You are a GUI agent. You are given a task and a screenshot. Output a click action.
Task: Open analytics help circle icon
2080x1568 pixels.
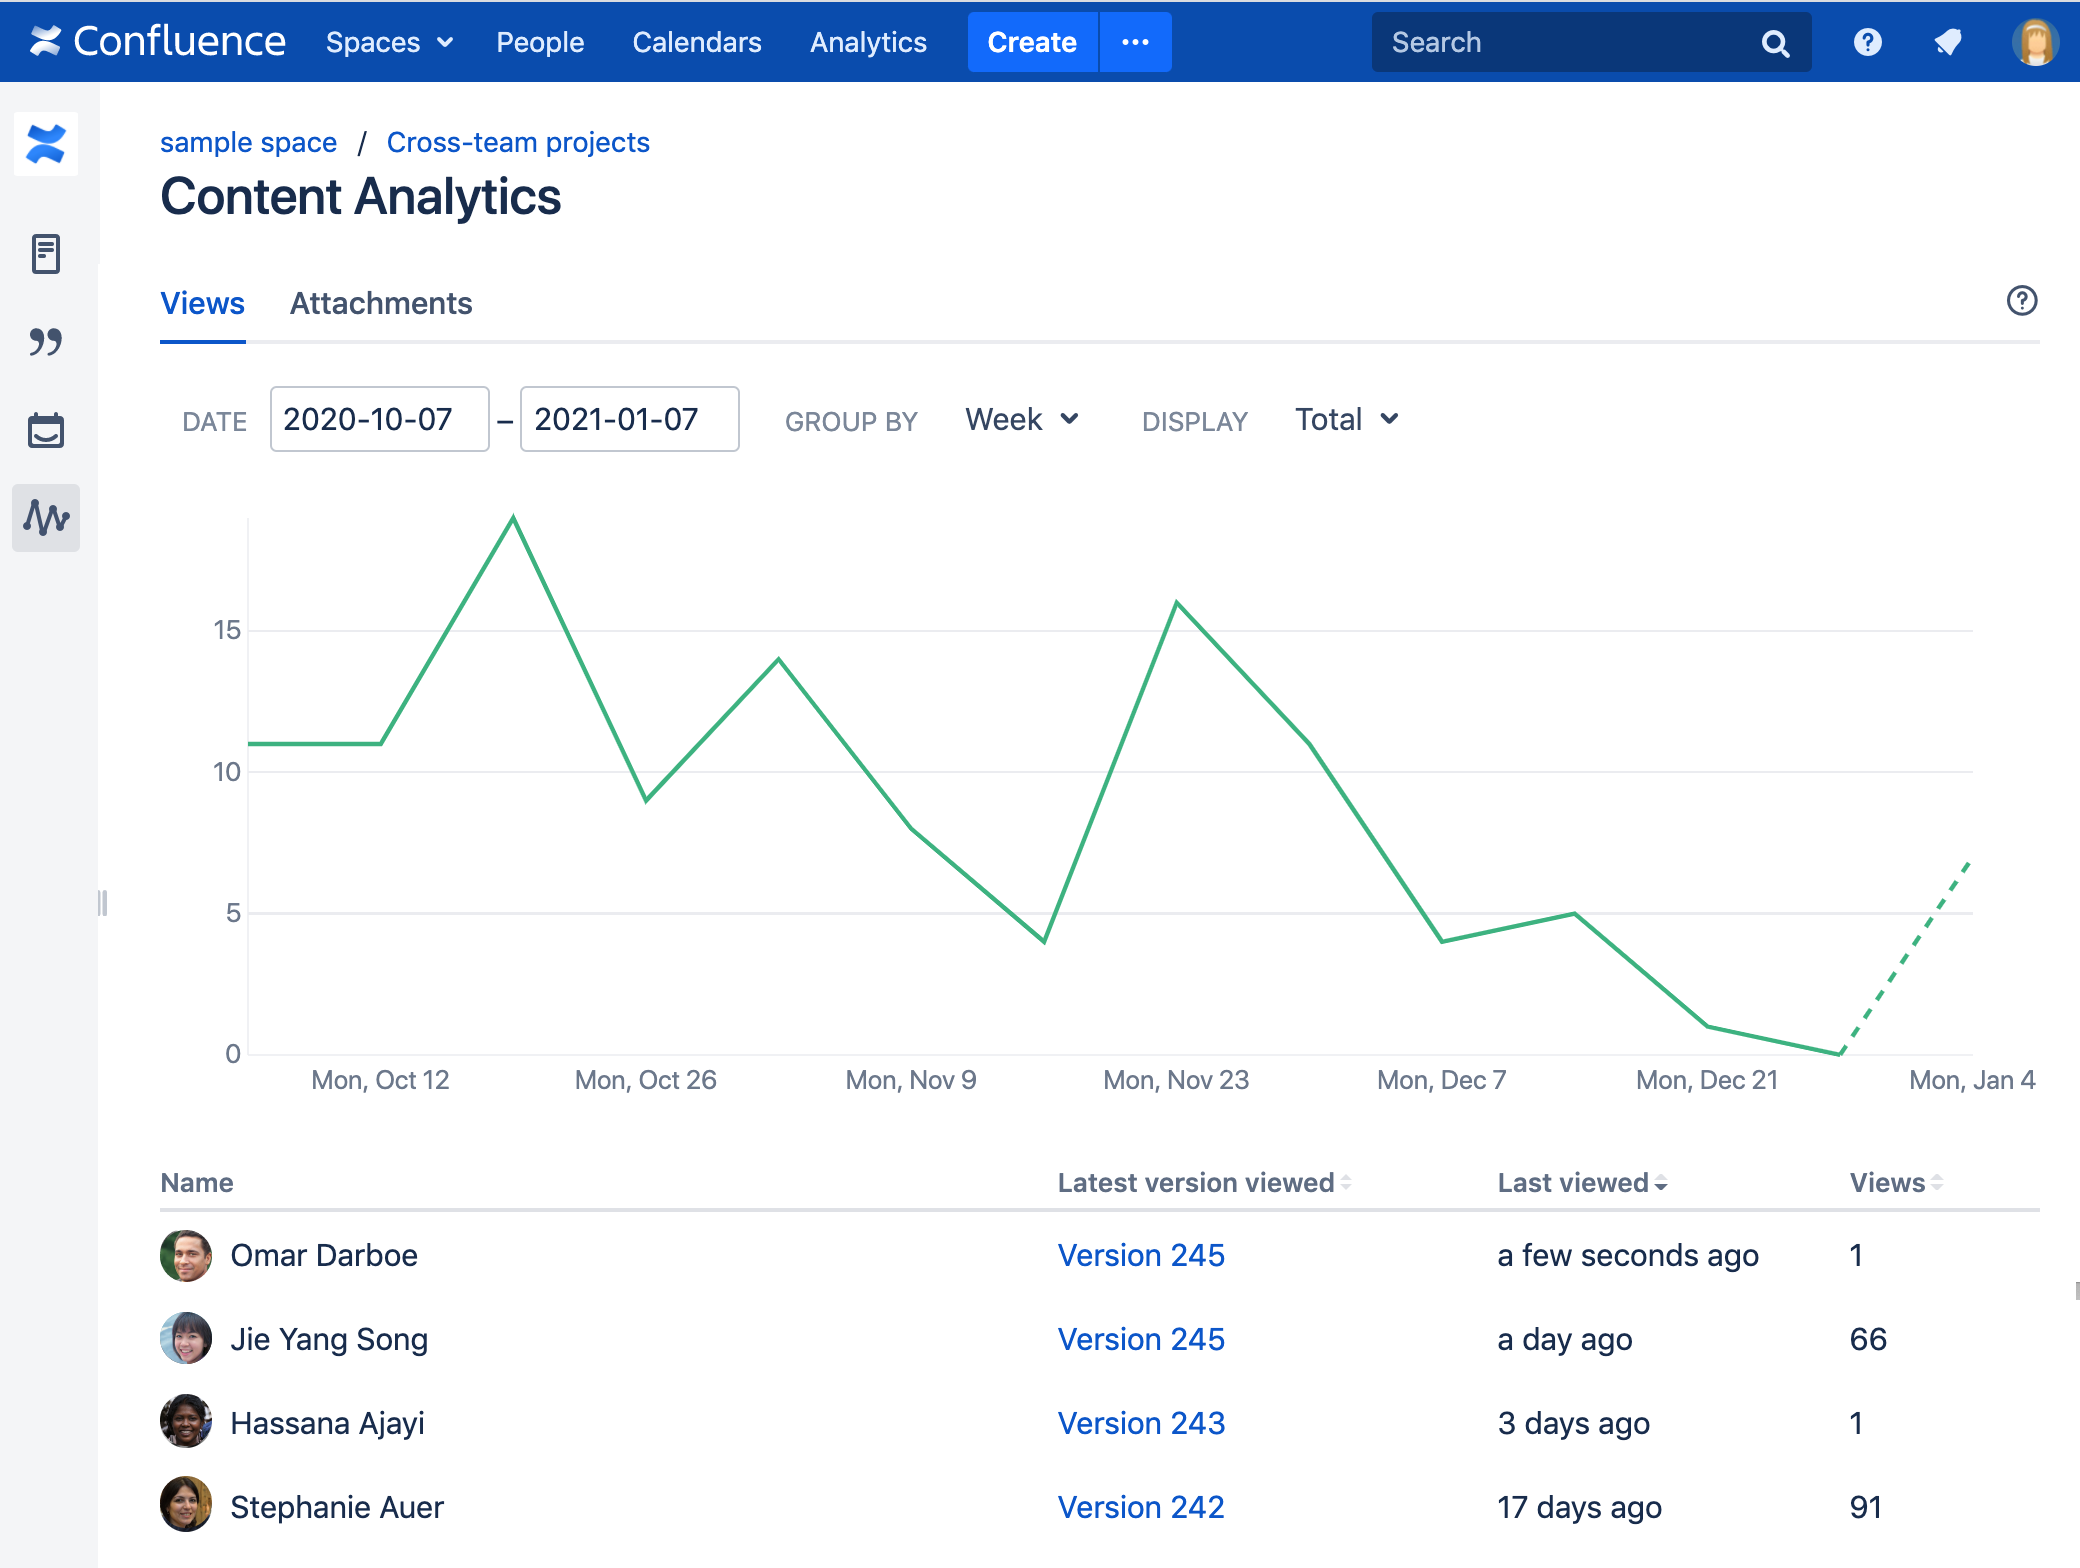click(2021, 301)
